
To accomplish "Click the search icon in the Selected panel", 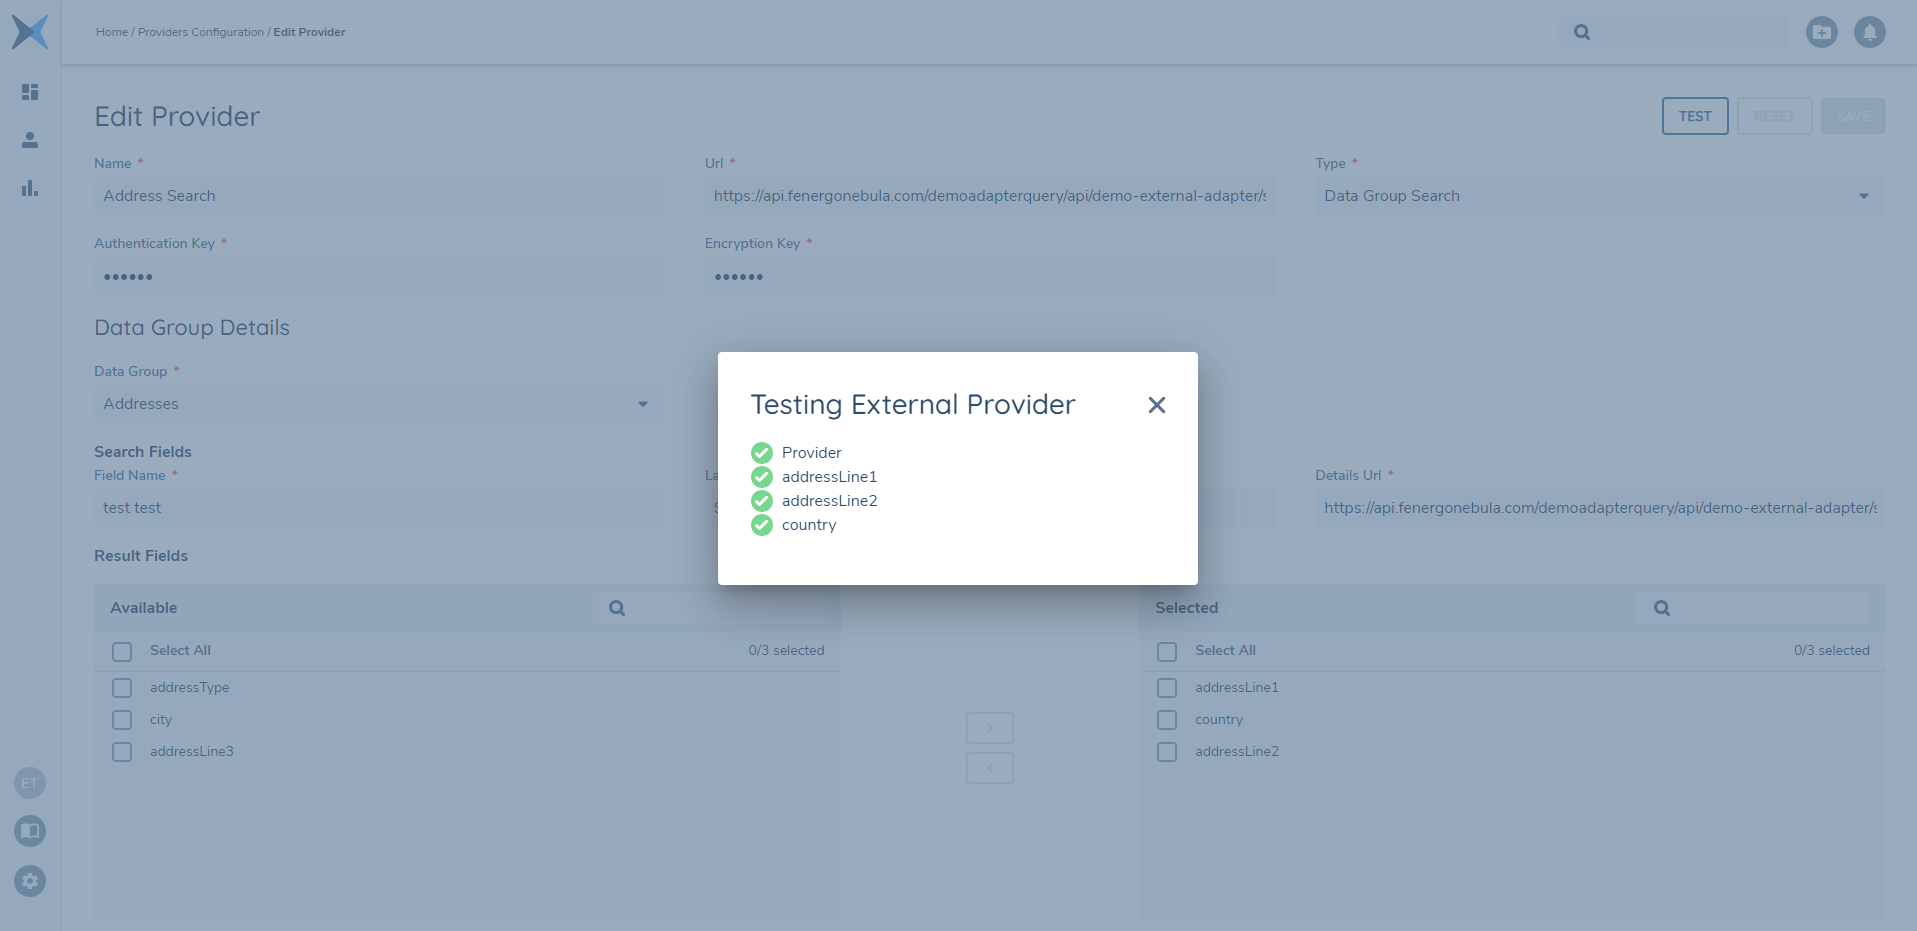I will pyautogui.click(x=1661, y=607).
